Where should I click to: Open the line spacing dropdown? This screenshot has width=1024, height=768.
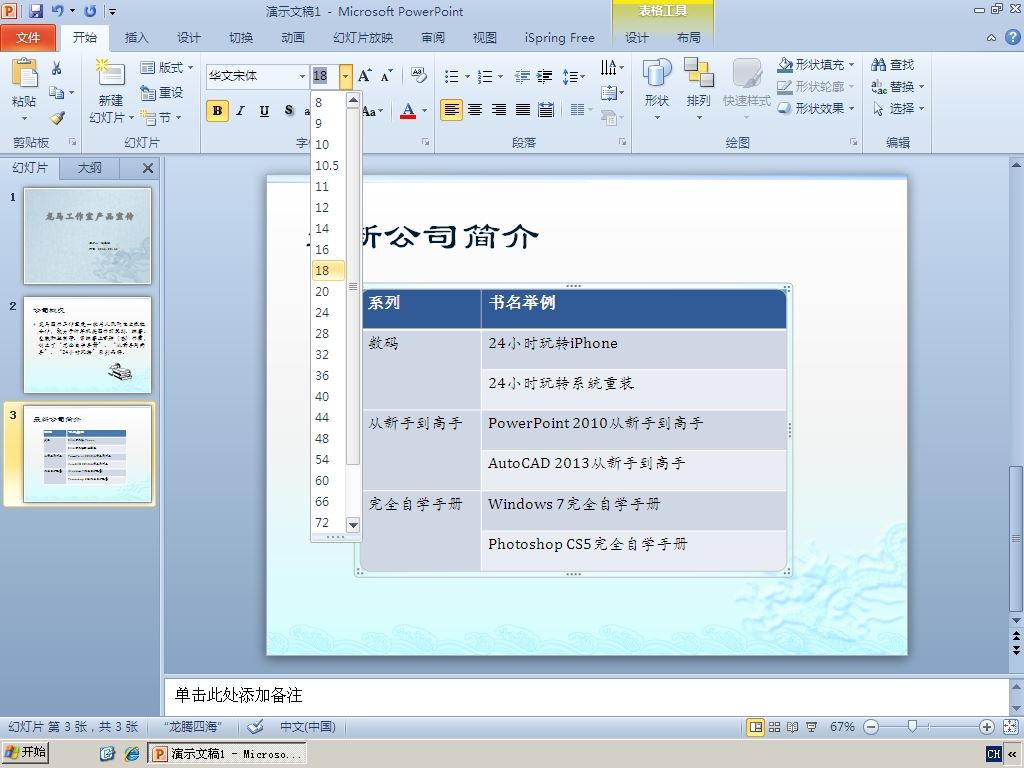coord(573,77)
